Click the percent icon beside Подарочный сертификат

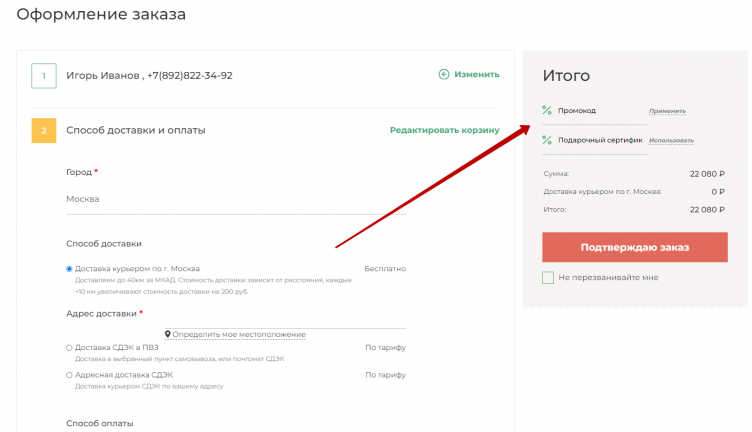tap(547, 140)
